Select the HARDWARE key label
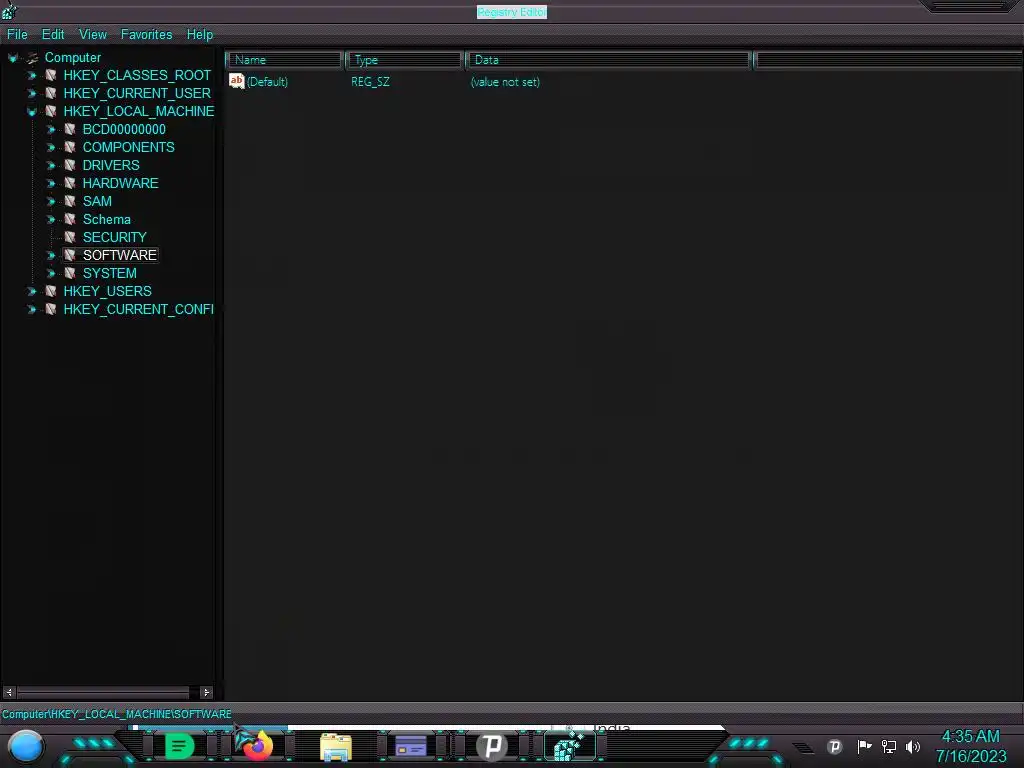 point(120,184)
